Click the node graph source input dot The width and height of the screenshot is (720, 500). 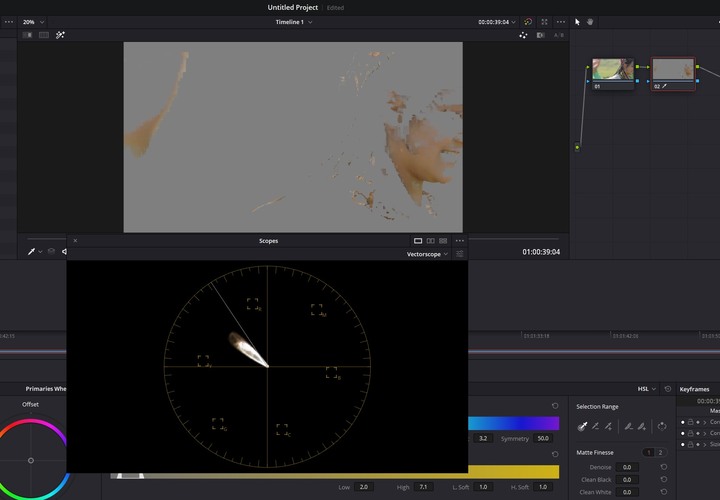pyautogui.click(x=577, y=147)
